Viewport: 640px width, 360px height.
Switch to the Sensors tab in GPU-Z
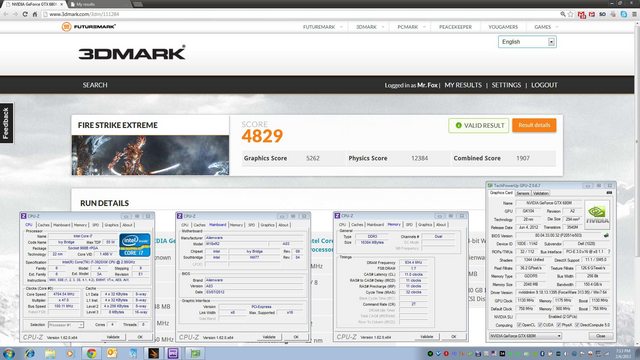pyautogui.click(x=522, y=193)
